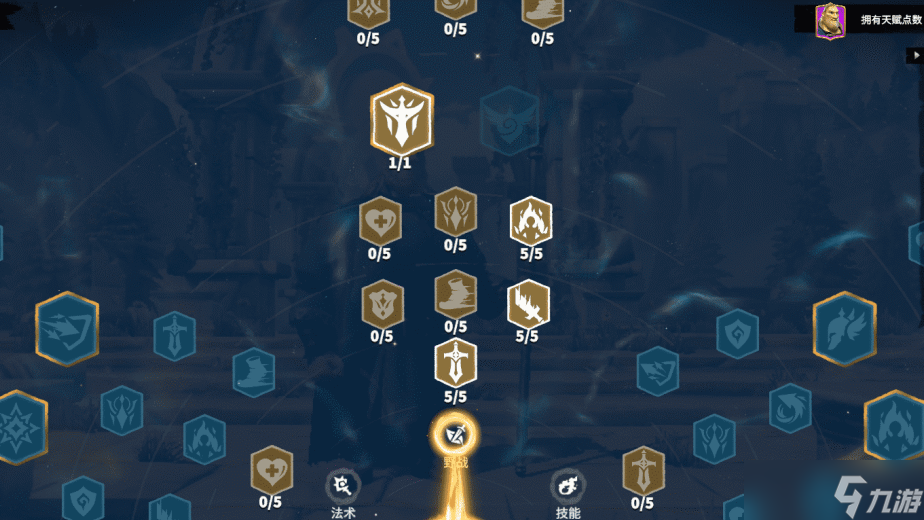Choose the bottom-right sword talent marked 0/5
This screenshot has height=520, width=924.
[644, 470]
